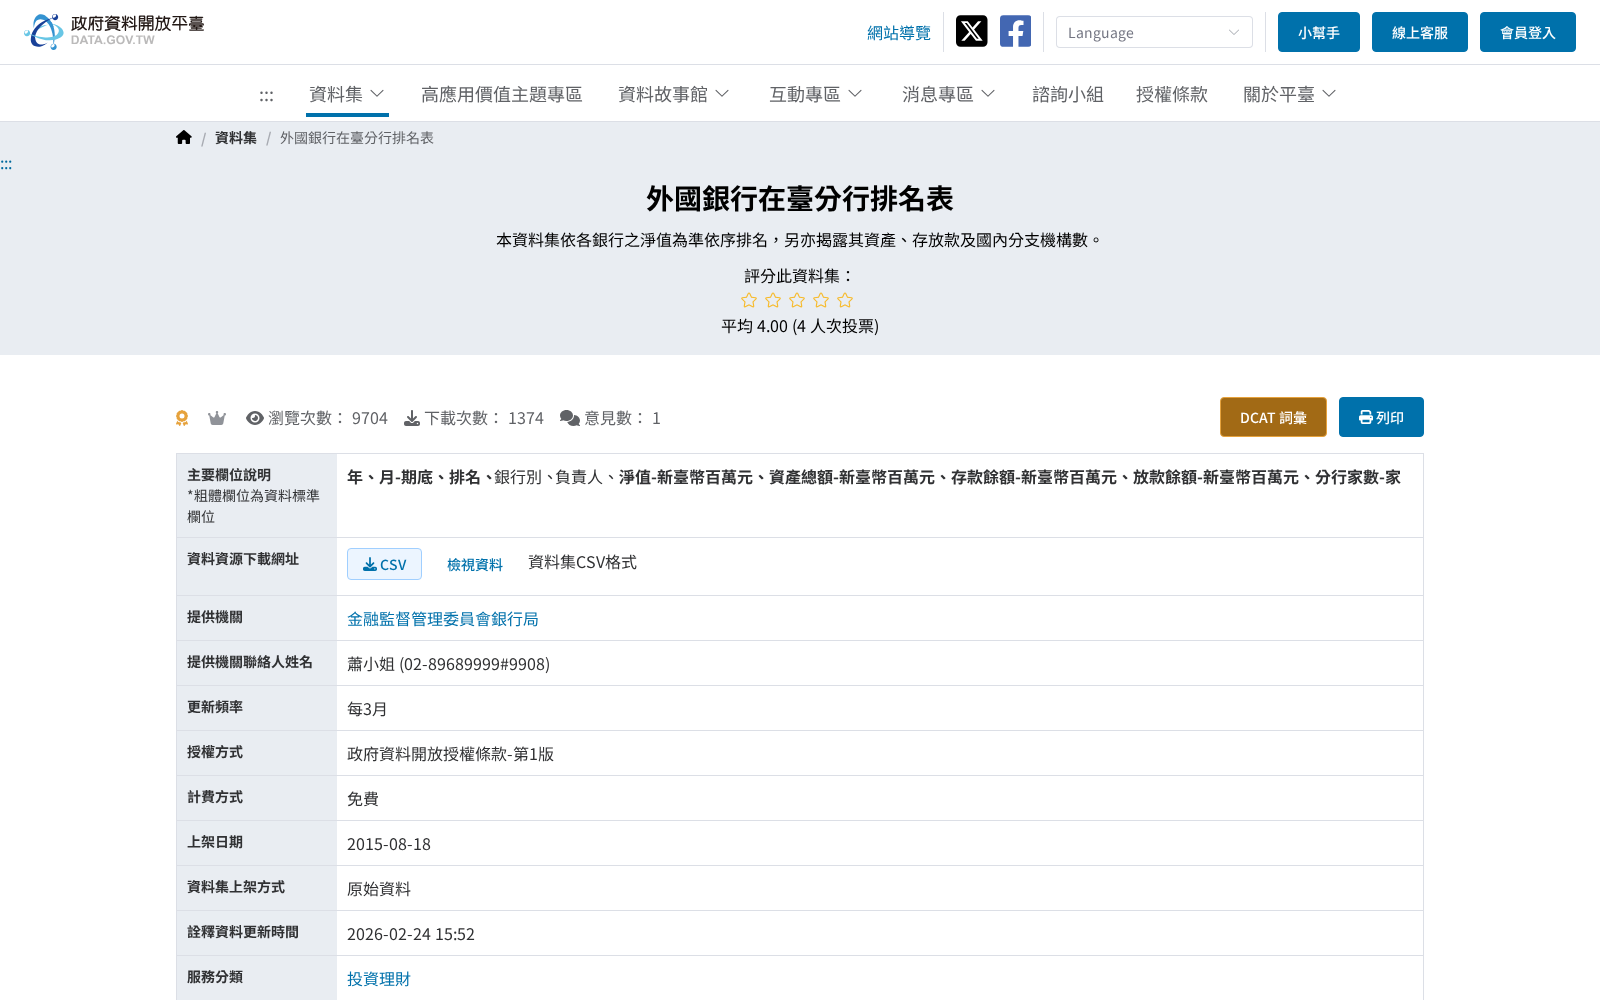Click the contact 蕭小姐 (02-89689999#9908)

point(448,664)
